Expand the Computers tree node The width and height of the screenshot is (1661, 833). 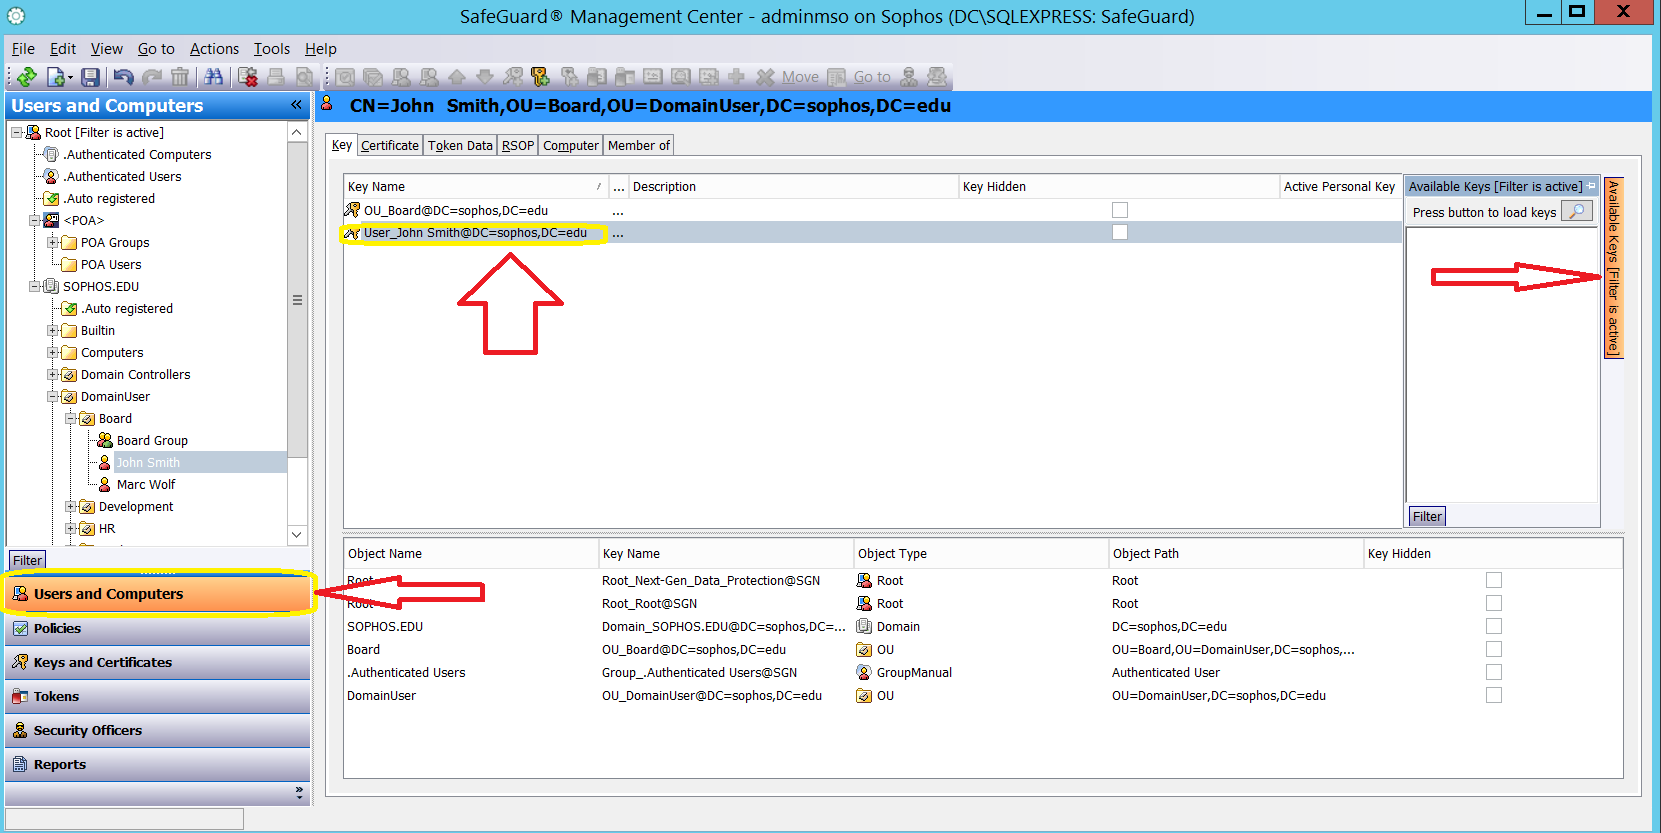[52, 352]
